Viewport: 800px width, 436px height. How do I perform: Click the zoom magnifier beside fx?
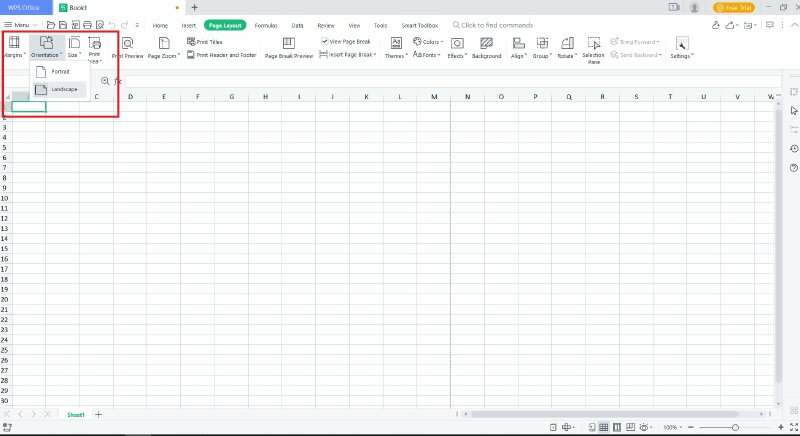[105, 81]
